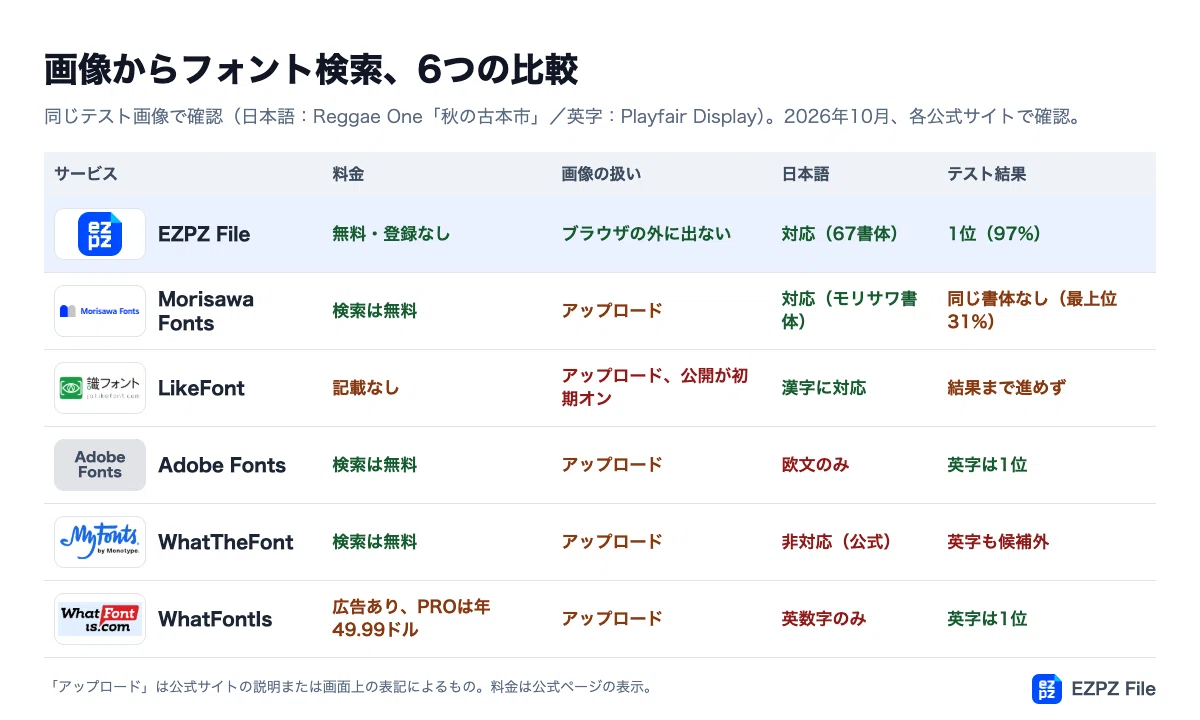Click 検索は無料 in WhatTheFont row
Image resolution: width=1200 pixels, height=720 pixels.
click(x=375, y=542)
